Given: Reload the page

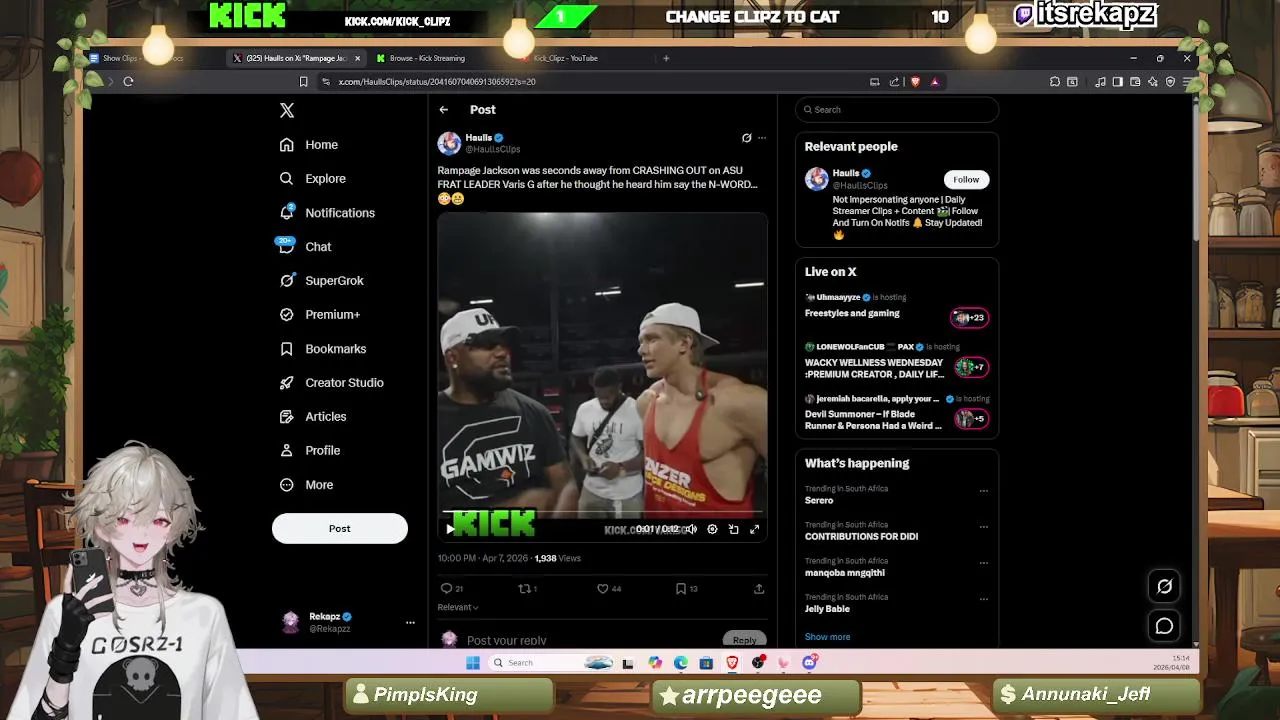Looking at the screenshot, I should tap(128, 82).
